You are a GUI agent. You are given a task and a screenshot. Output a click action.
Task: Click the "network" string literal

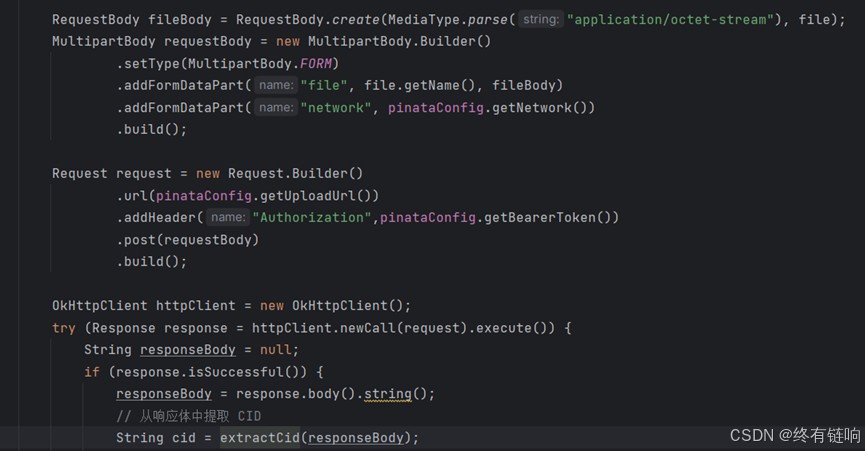point(336,107)
